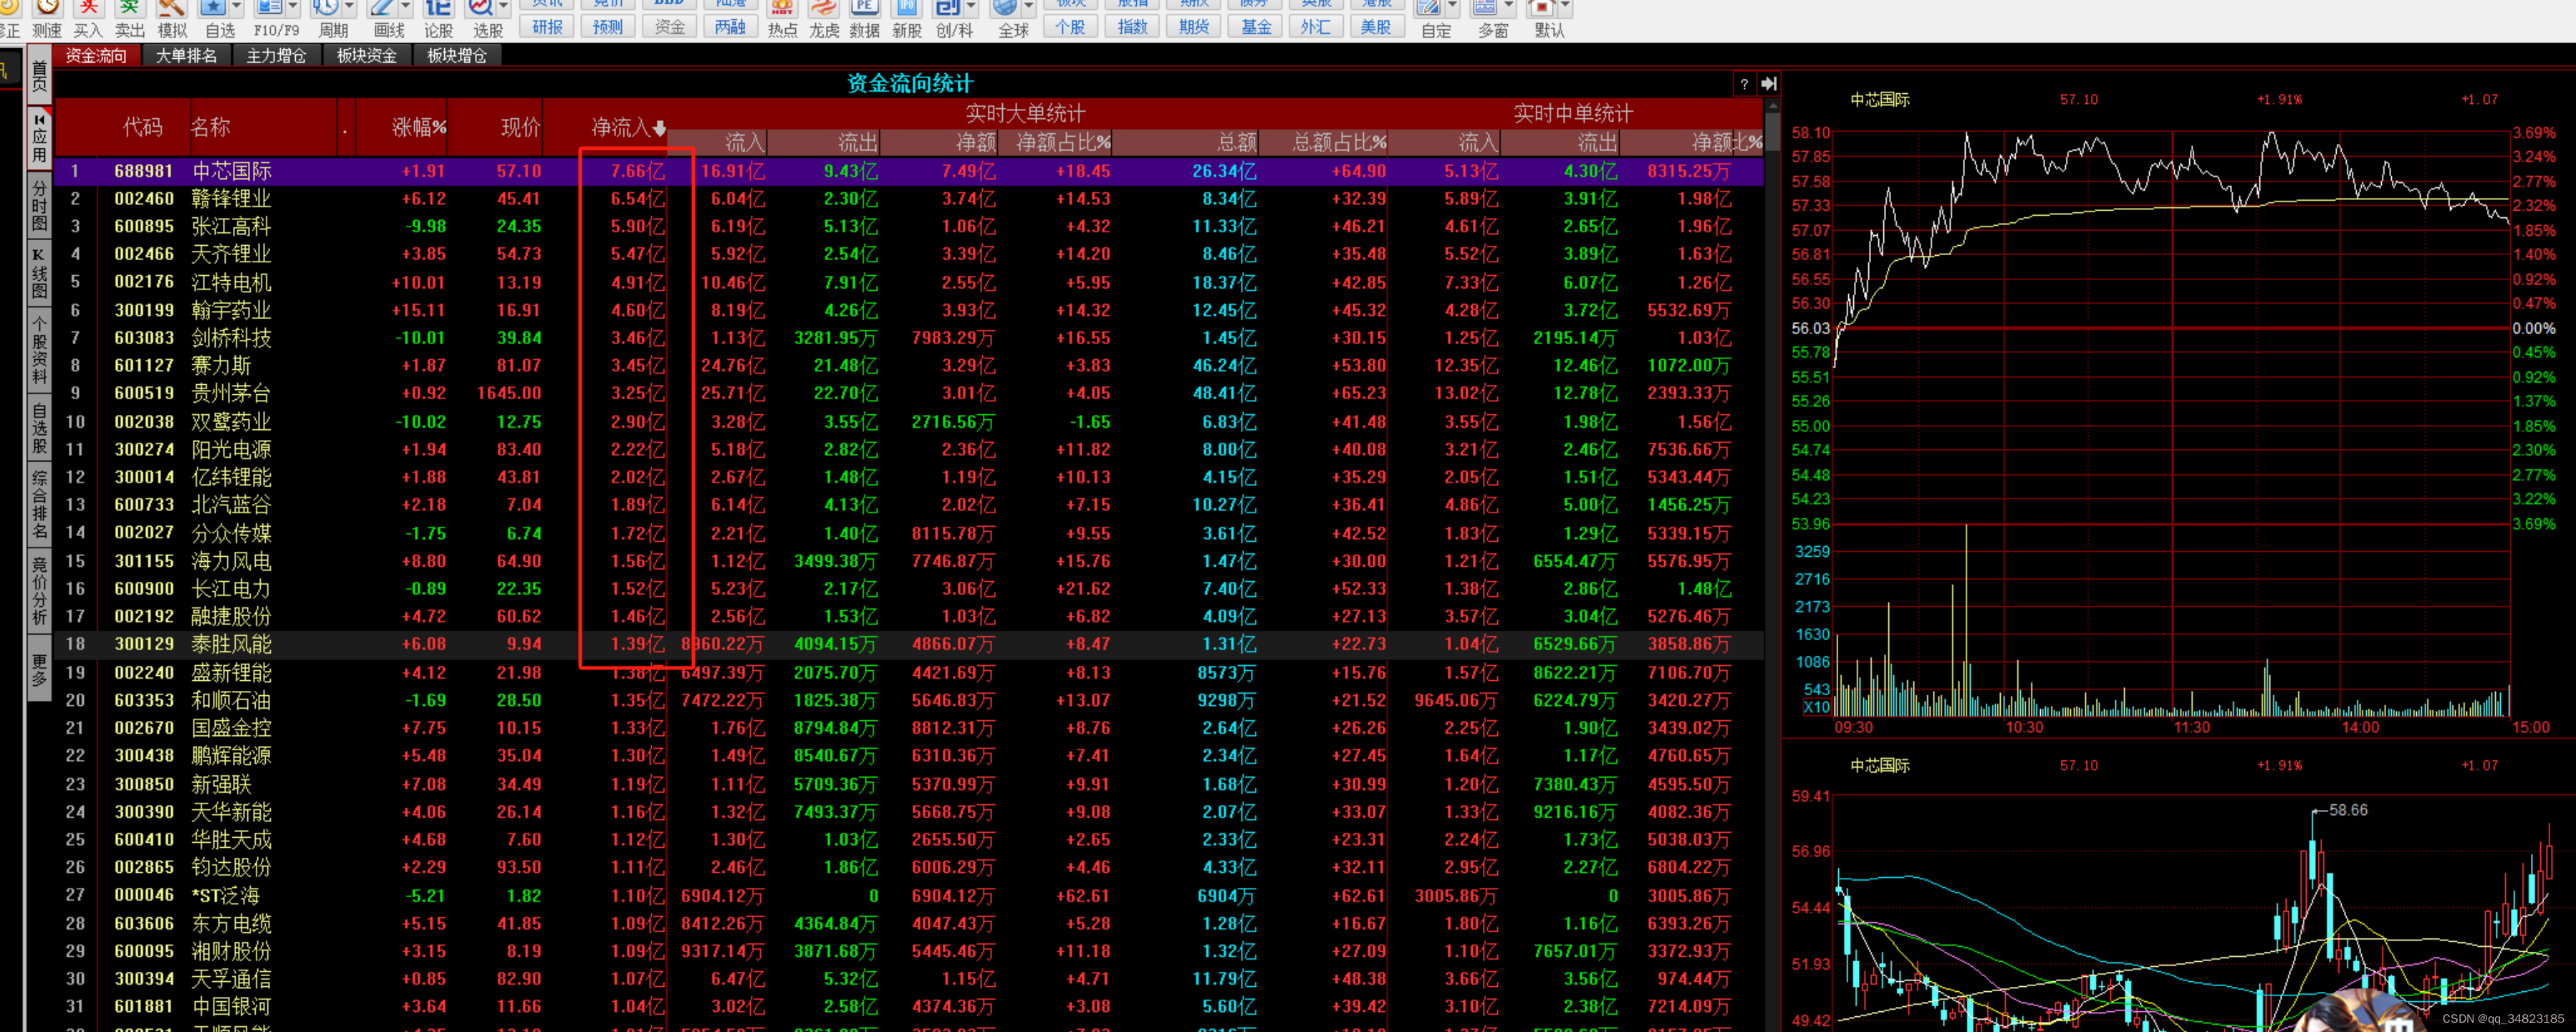Select the 贵州茅台 row in table

pyautogui.click(x=231, y=394)
